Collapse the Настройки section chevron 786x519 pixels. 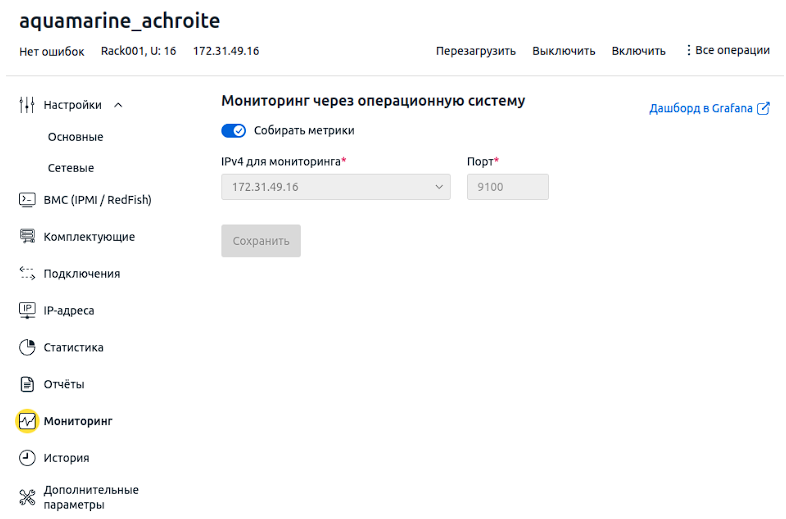(118, 105)
